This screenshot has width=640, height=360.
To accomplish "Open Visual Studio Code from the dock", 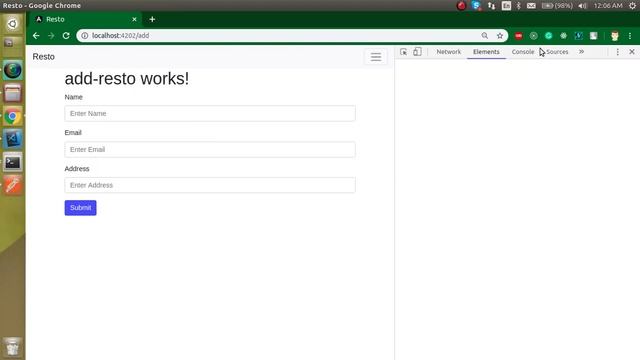I will (x=13, y=139).
